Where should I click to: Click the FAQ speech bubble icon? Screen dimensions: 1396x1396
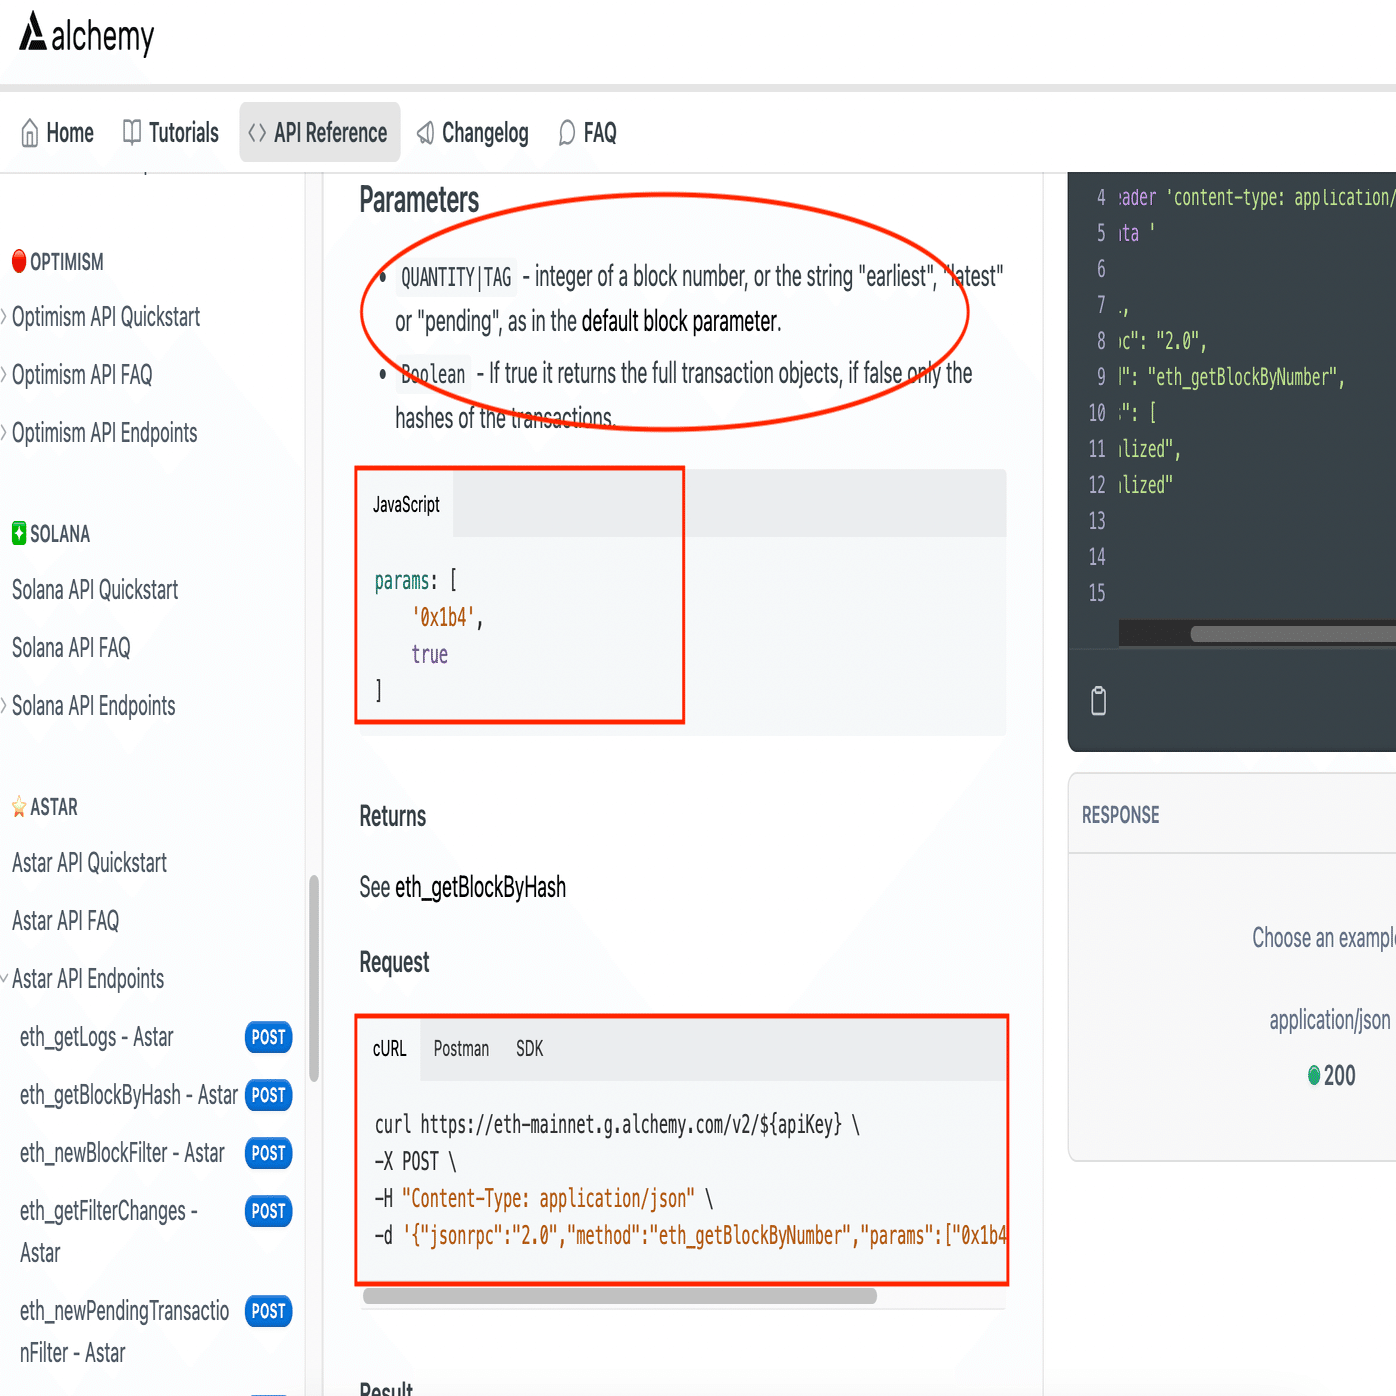pos(566,133)
